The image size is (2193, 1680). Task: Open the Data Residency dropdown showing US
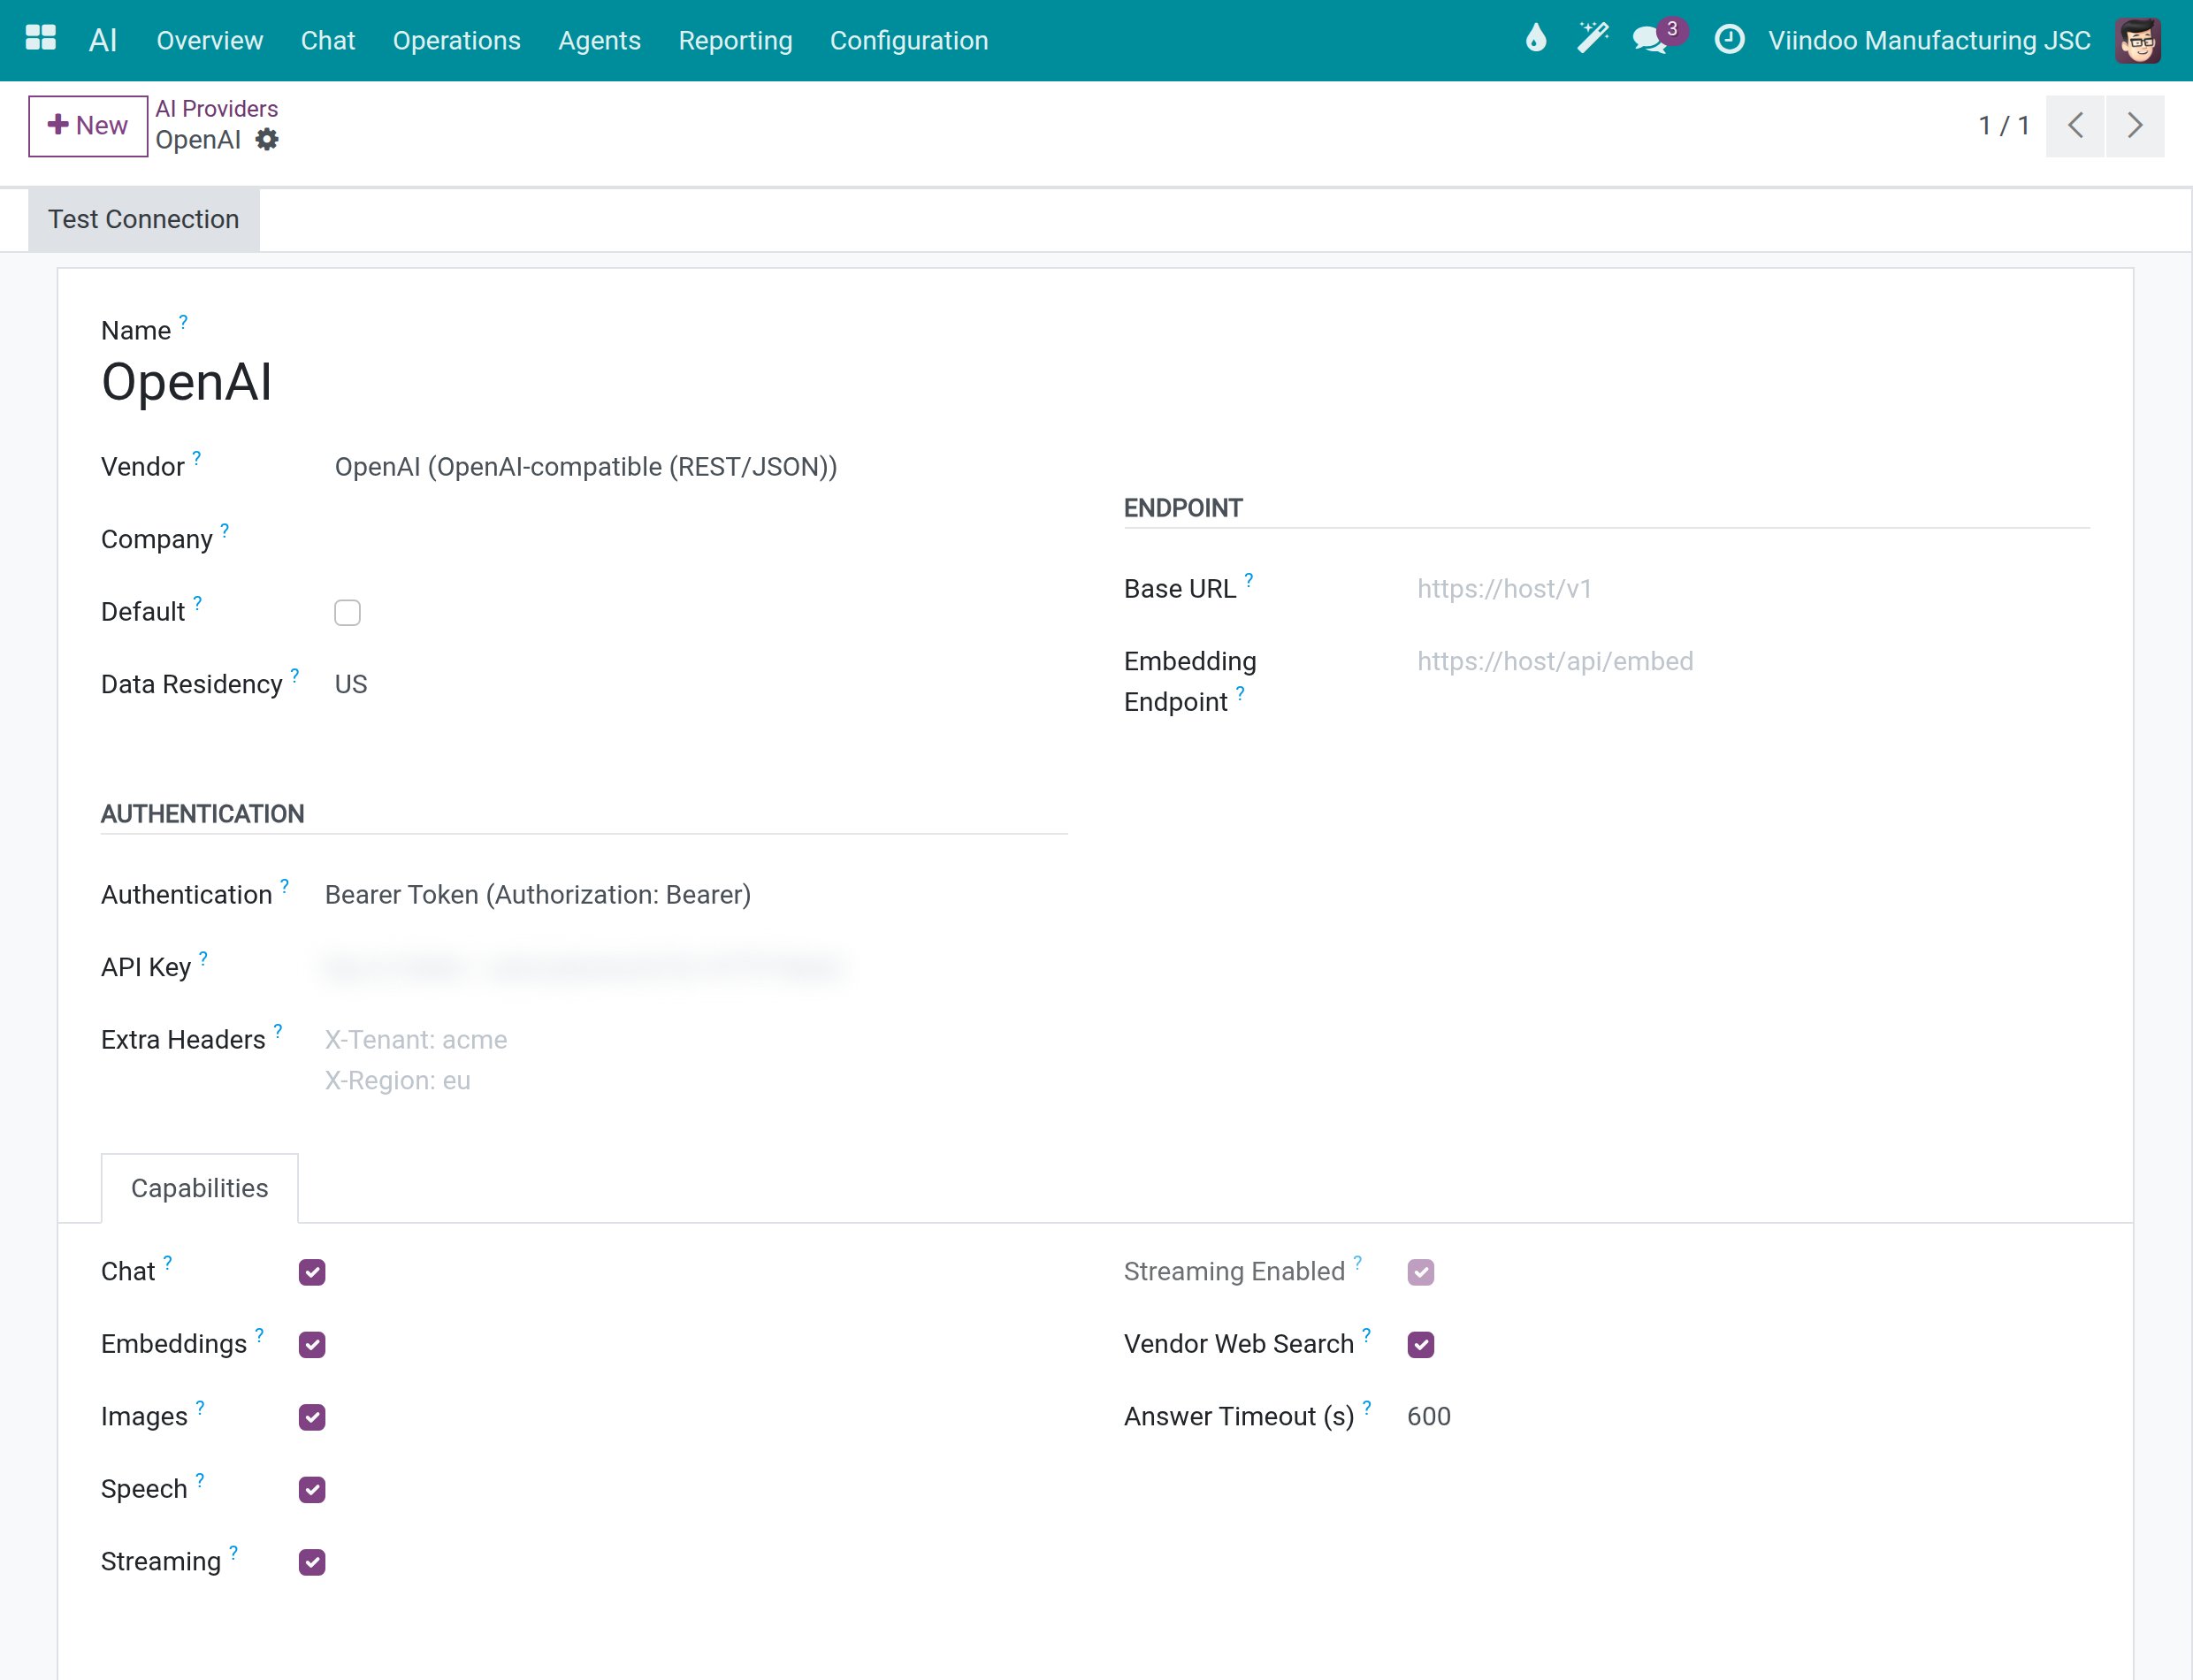pyautogui.click(x=700, y=685)
